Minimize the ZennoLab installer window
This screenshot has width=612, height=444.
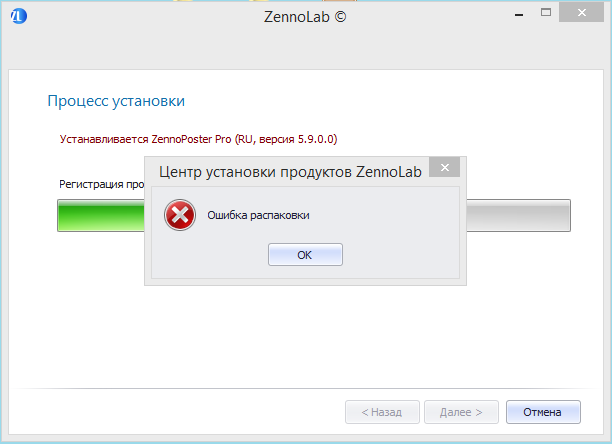click(x=519, y=14)
